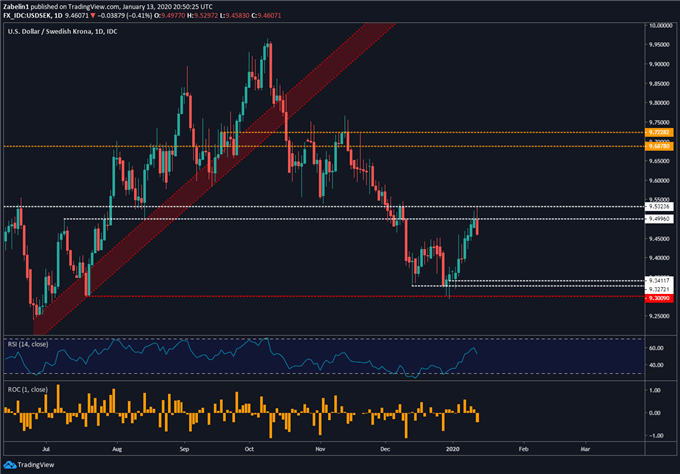
Task: Click the Sep label on time axis
Action: click(x=184, y=449)
